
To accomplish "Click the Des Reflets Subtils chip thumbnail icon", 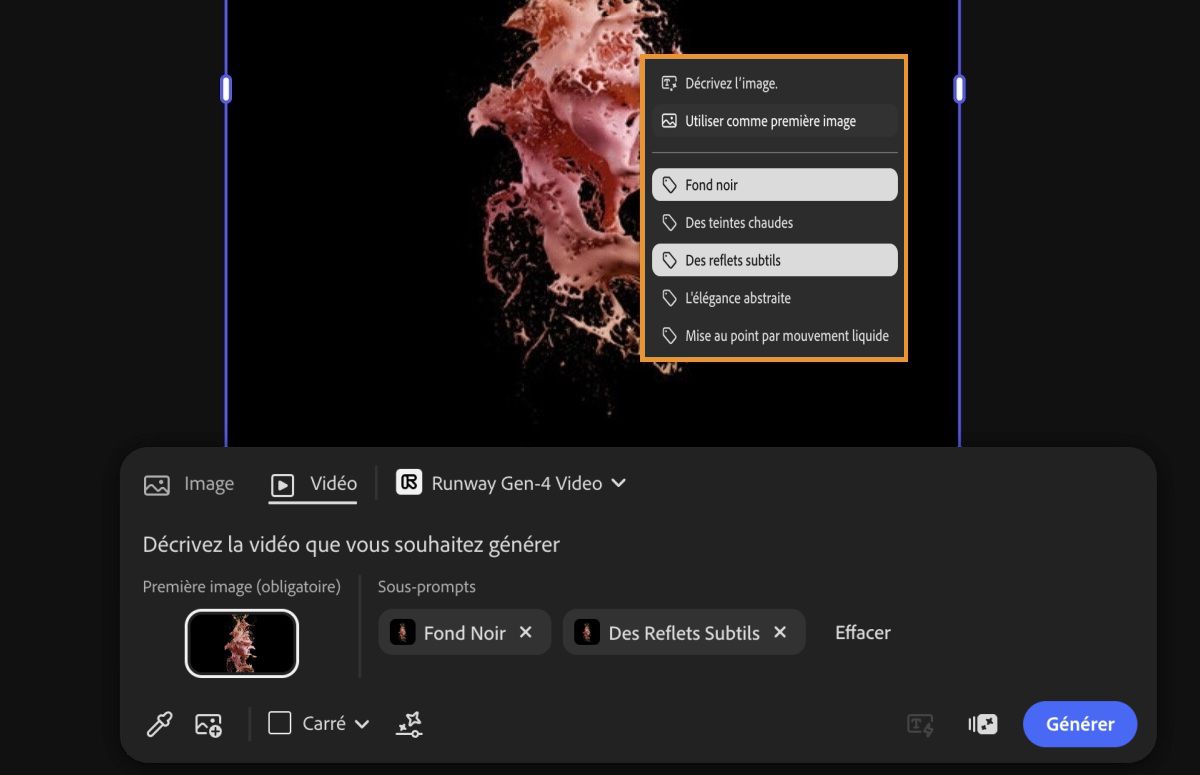I will click(x=587, y=632).
